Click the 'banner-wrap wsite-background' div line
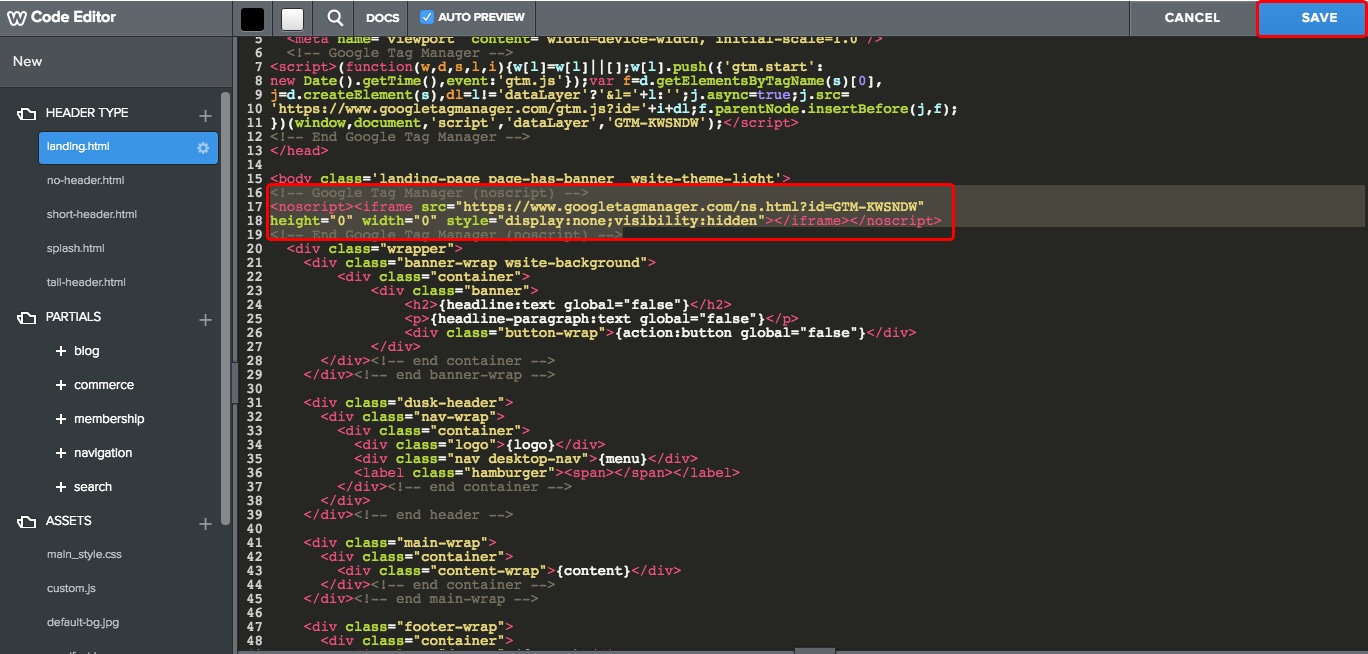The width and height of the screenshot is (1368, 654). coord(480,263)
